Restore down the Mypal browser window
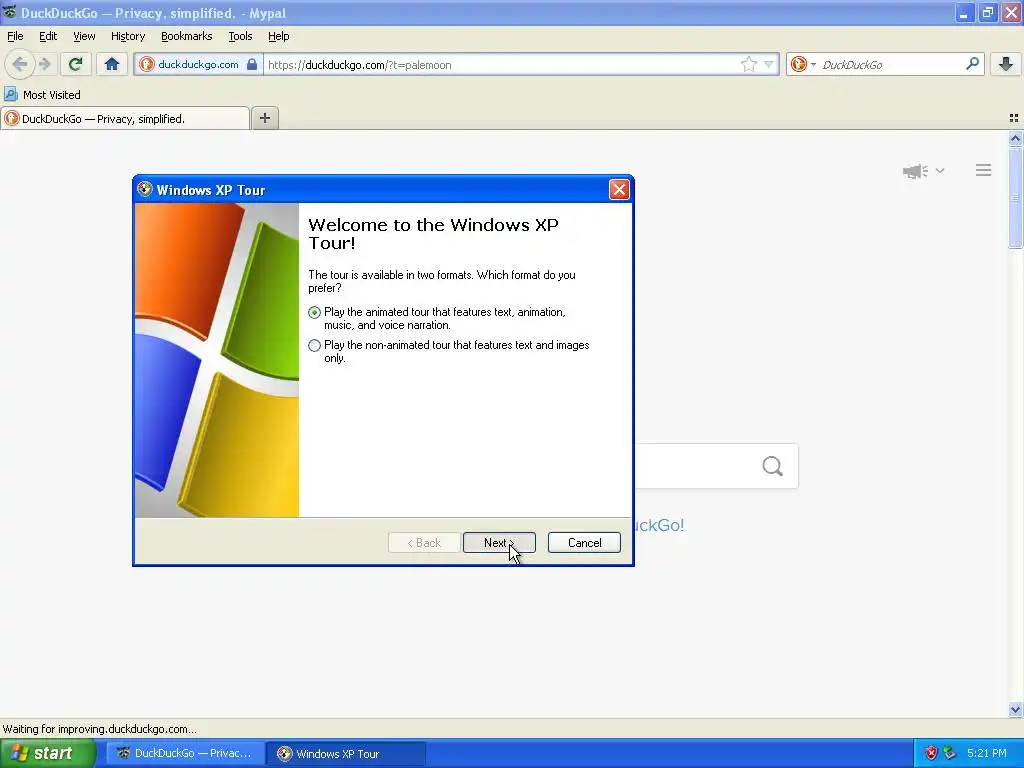 point(987,13)
